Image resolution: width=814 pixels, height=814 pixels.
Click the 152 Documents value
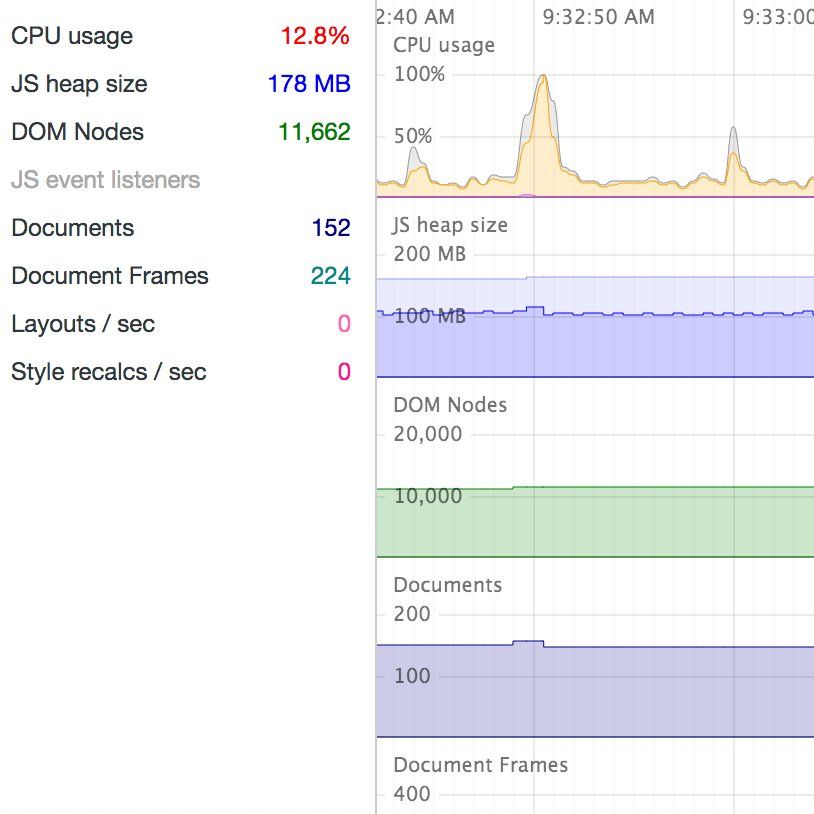click(x=331, y=228)
